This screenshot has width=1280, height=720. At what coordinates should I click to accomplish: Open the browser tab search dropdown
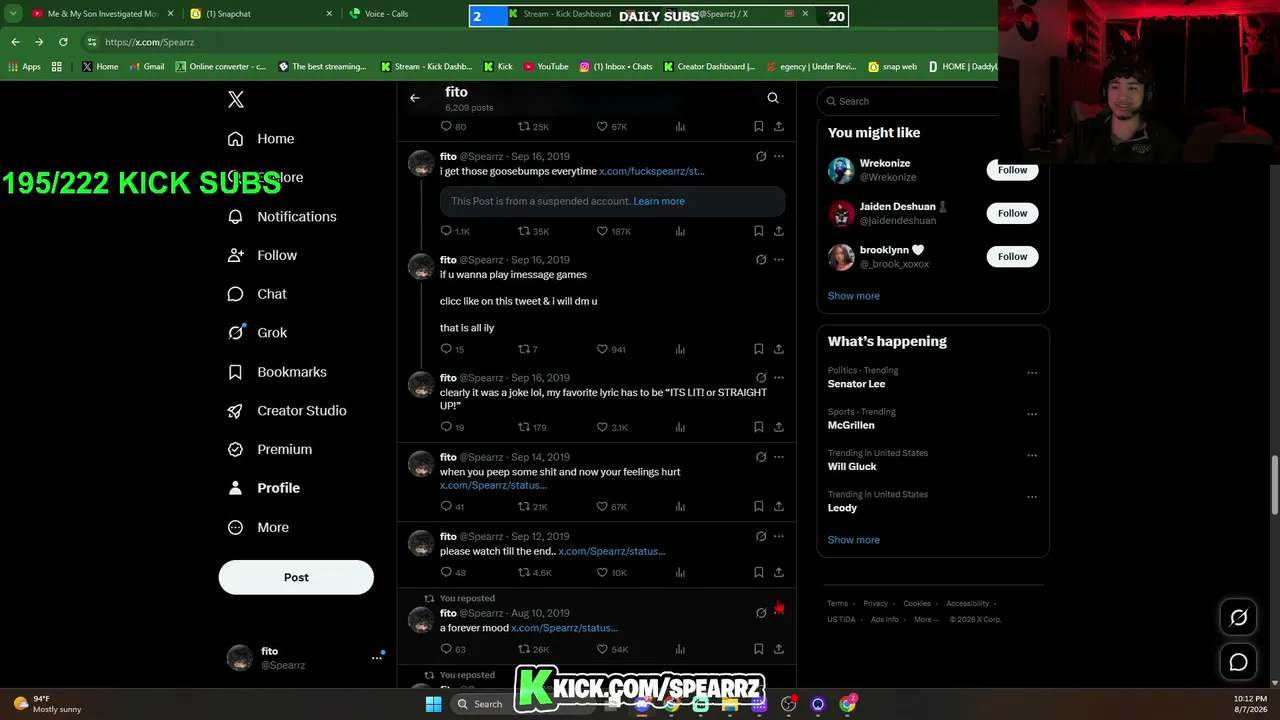[x=13, y=14]
